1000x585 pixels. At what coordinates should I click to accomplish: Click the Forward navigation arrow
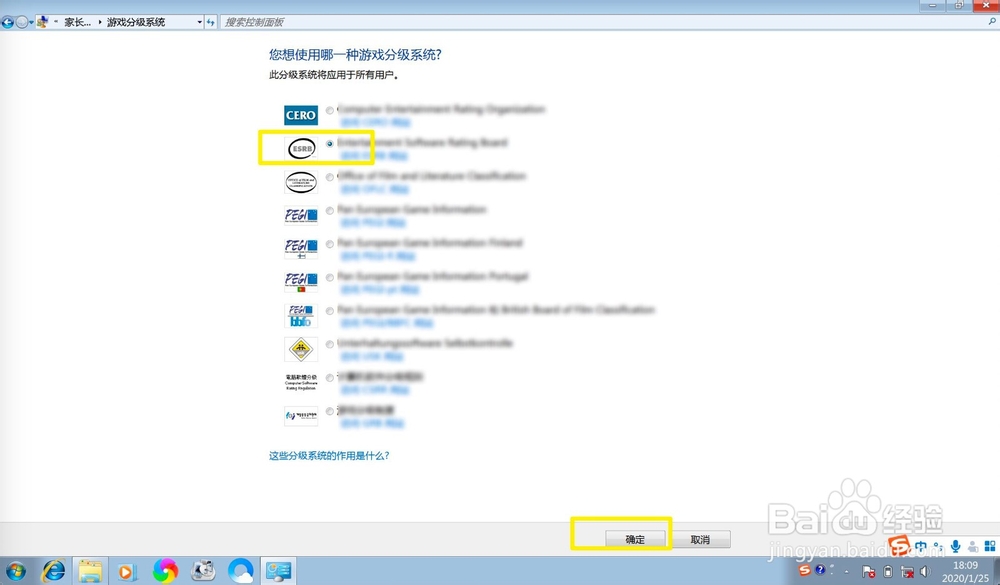(x=22, y=22)
